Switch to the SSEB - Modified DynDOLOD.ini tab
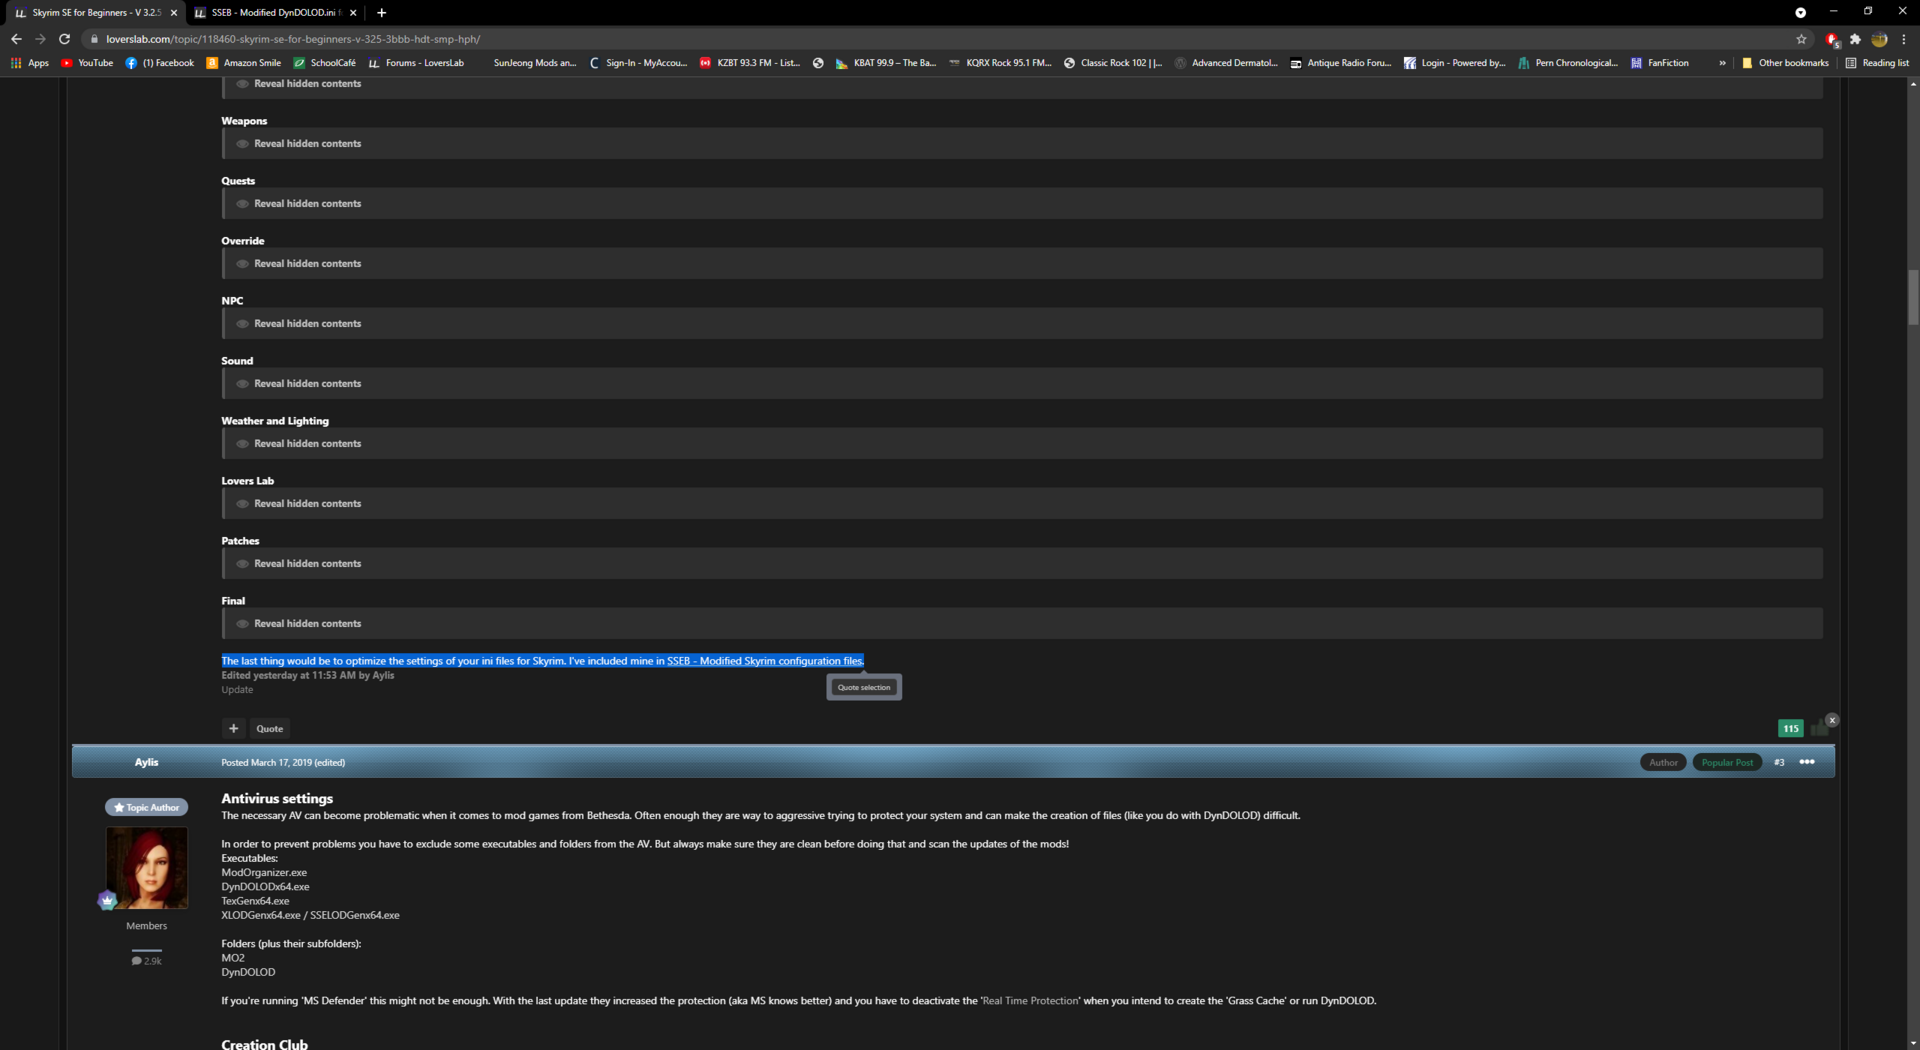This screenshot has width=1920, height=1050. point(276,13)
